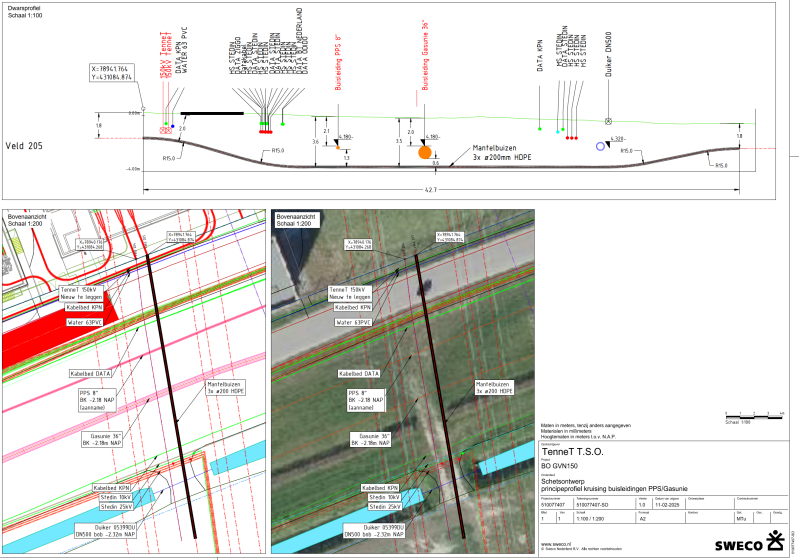Select 'TenneT 150kV Nieuw te leggen' in left plan
The height and width of the screenshot is (560, 799).
(81, 293)
